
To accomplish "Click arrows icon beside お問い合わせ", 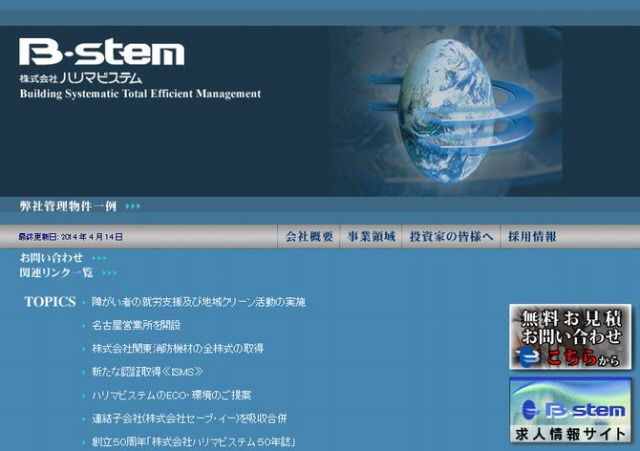I will click(99, 258).
